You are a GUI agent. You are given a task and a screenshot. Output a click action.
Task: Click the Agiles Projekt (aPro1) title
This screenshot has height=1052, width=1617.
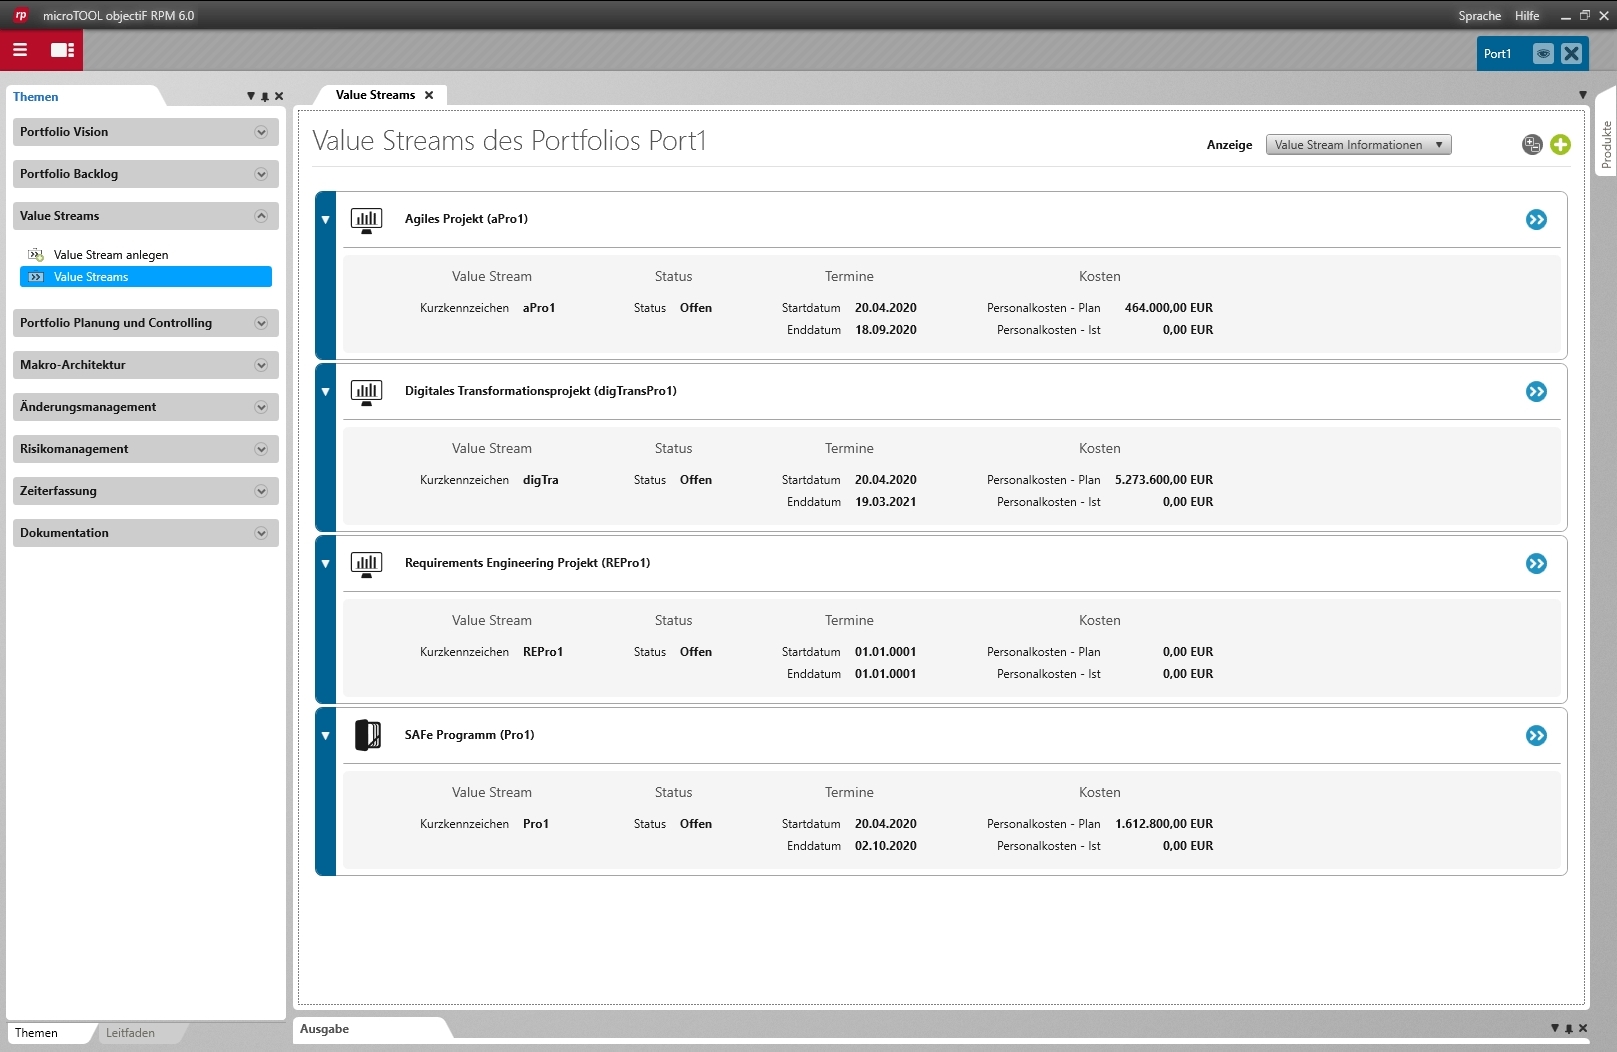pos(466,219)
